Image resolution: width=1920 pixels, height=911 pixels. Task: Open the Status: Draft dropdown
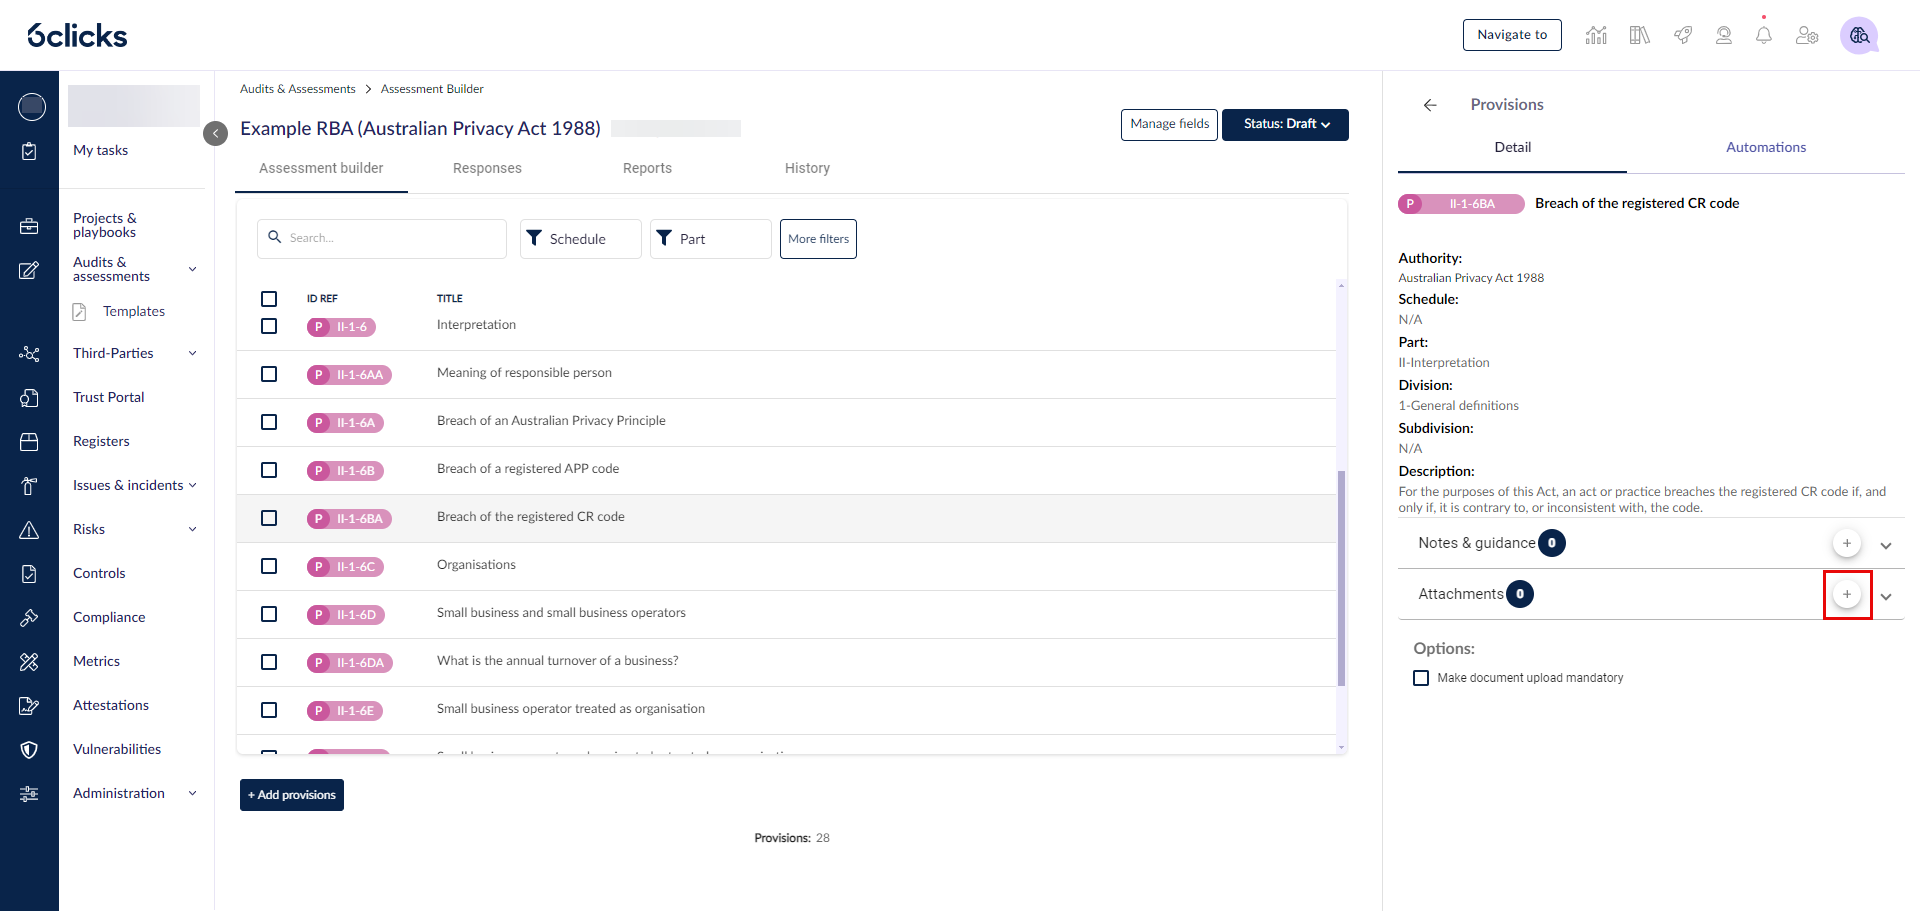[1285, 125]
